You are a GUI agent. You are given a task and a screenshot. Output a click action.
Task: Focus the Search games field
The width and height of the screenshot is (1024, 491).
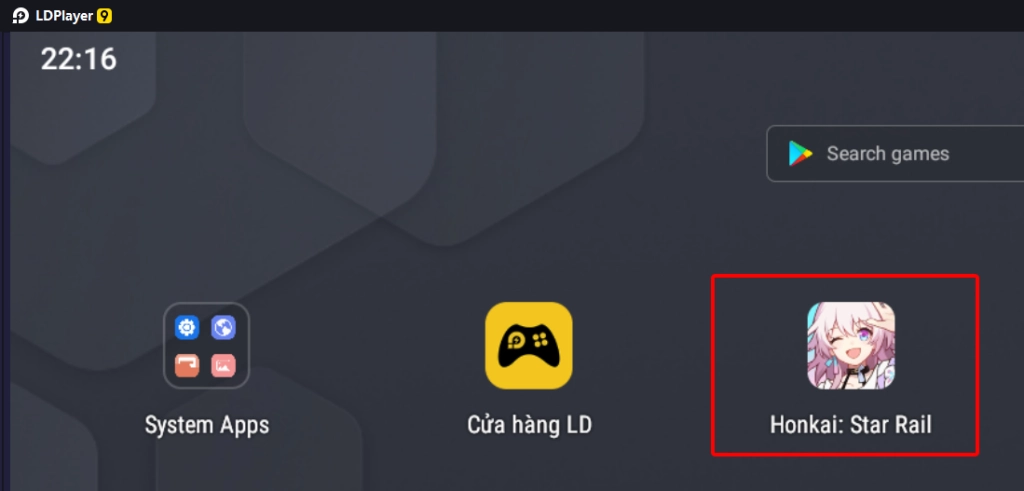(895, 153)
